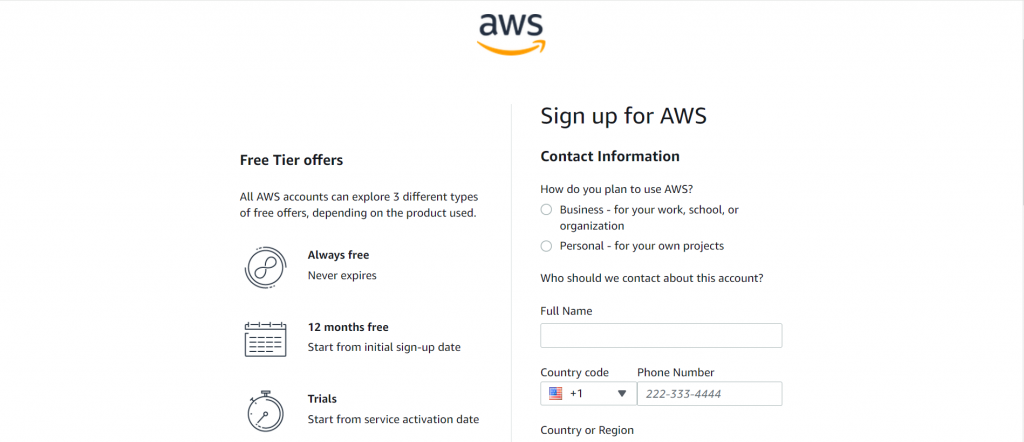Click the Sign up for AWS heading
1024x442 pixels.
pos(623,116)
